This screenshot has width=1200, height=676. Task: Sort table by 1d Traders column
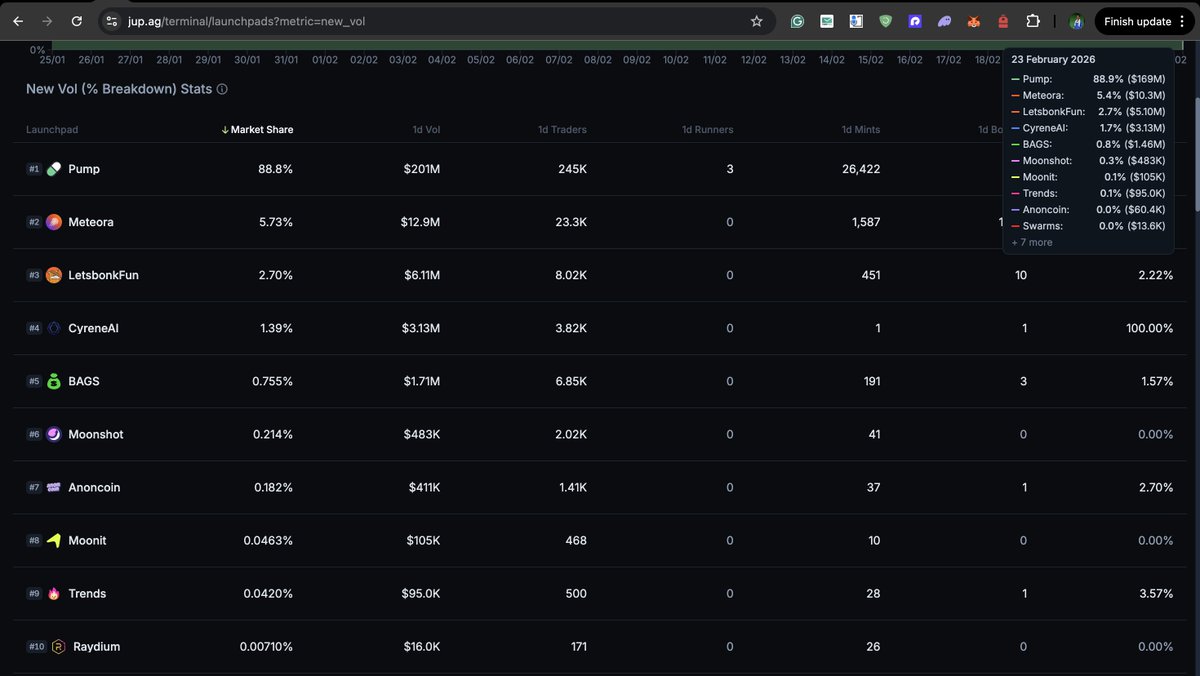[562, 130]
